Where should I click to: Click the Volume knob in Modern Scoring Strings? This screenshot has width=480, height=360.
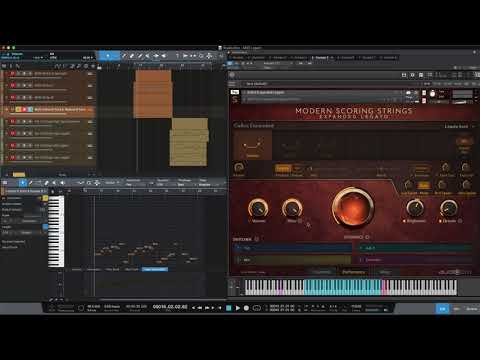[258, 208]
